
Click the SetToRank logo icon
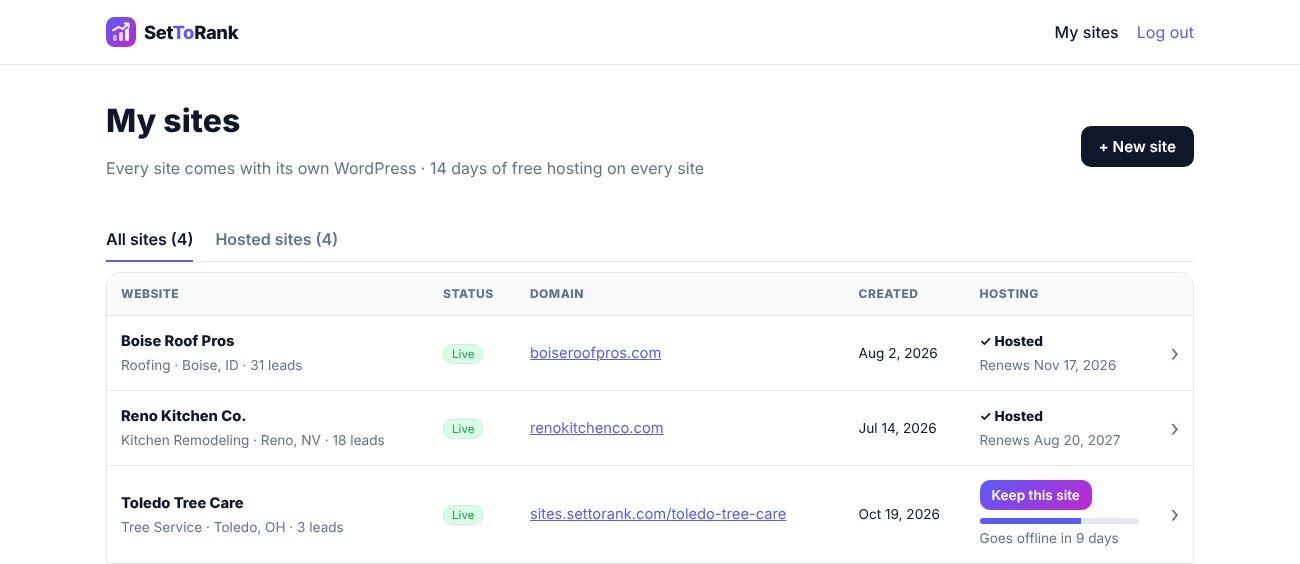pos(121,32)
